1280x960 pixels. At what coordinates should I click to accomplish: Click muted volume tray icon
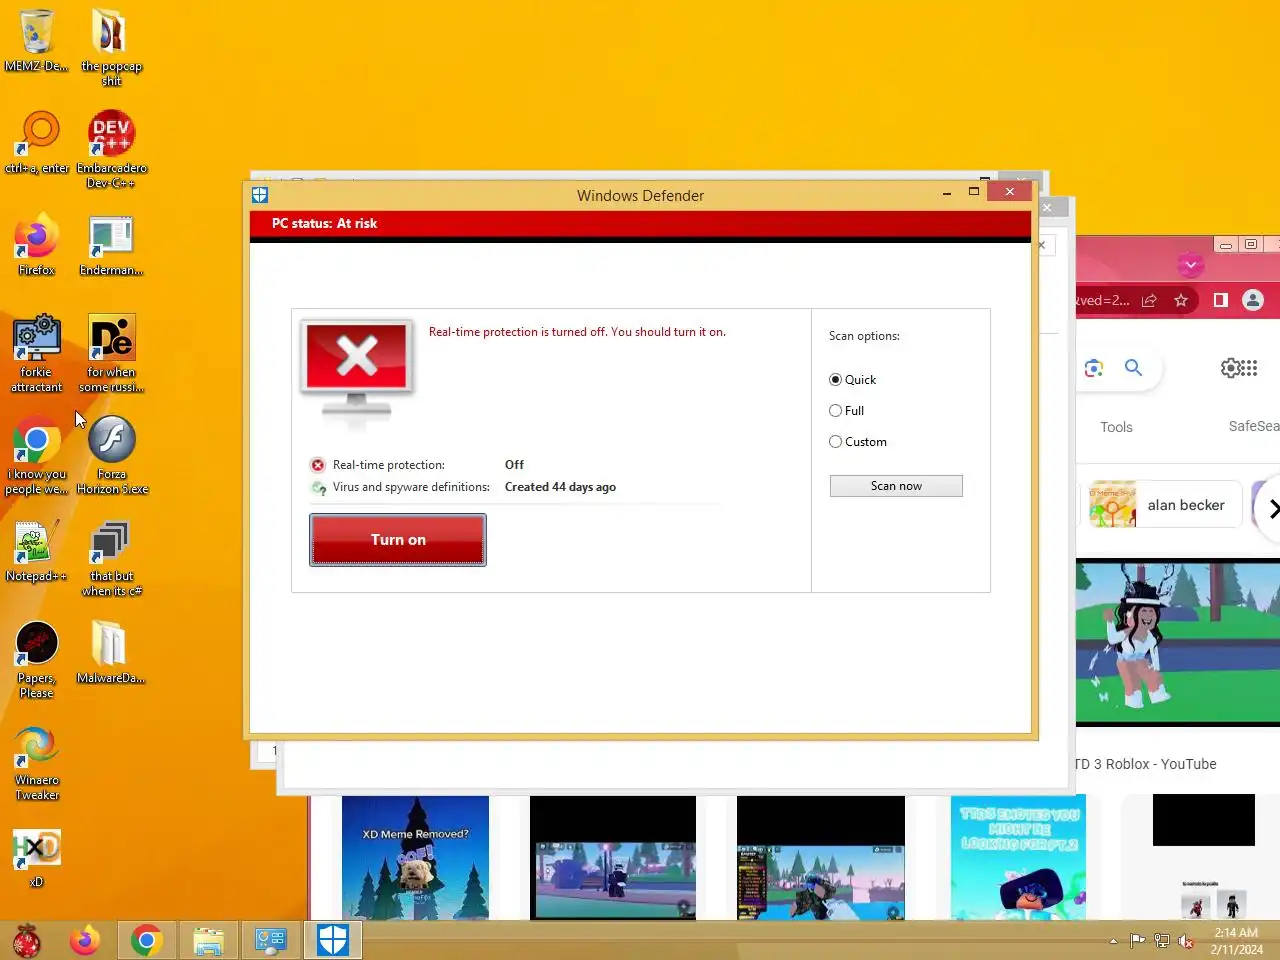(x=1186, y=941)
